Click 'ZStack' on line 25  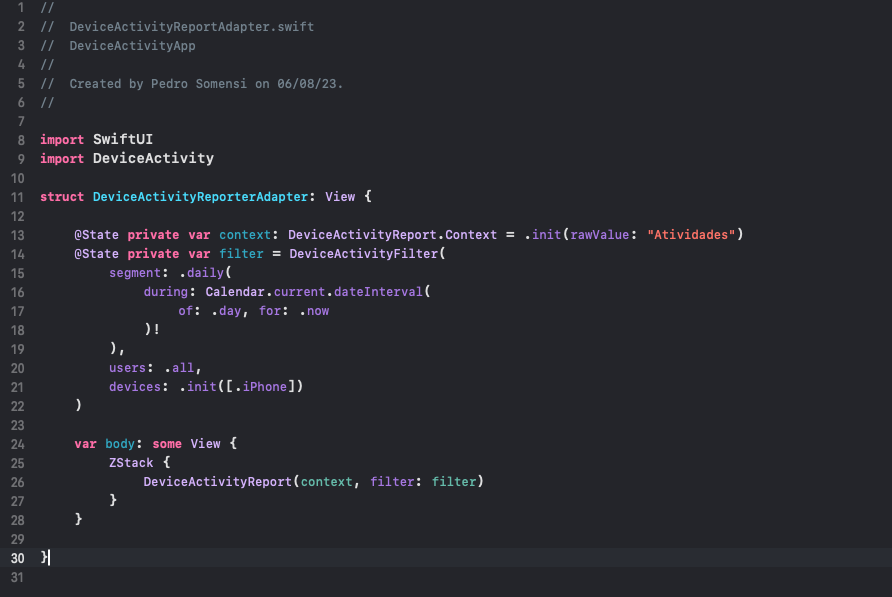click(131, 463)
